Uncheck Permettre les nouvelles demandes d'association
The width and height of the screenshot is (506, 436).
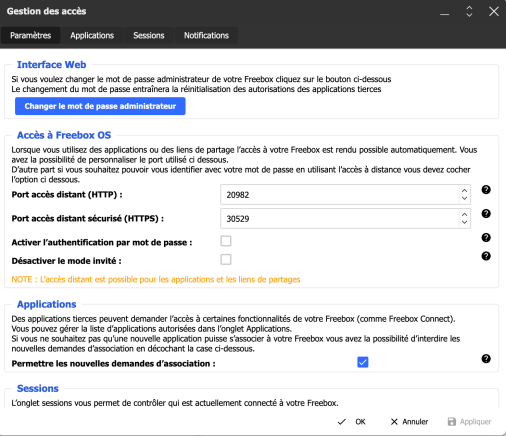[x=363, y=362]
